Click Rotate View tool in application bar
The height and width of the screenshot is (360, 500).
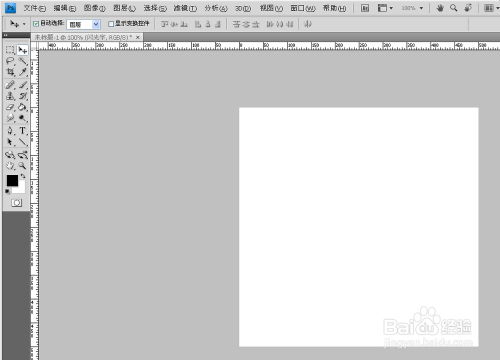point(468,8)
